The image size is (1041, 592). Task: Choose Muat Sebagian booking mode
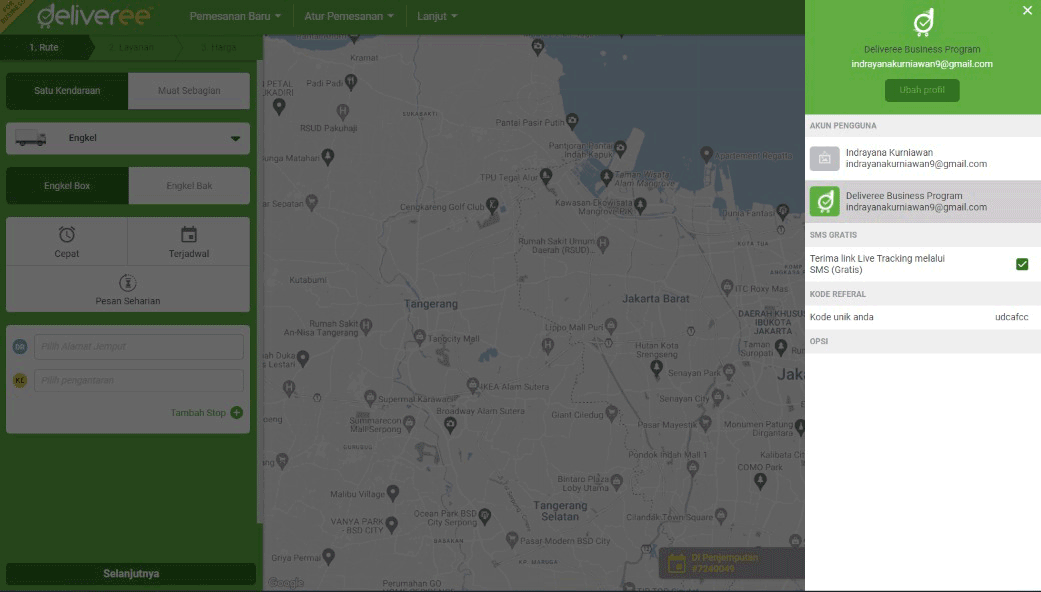coord(189,91)
